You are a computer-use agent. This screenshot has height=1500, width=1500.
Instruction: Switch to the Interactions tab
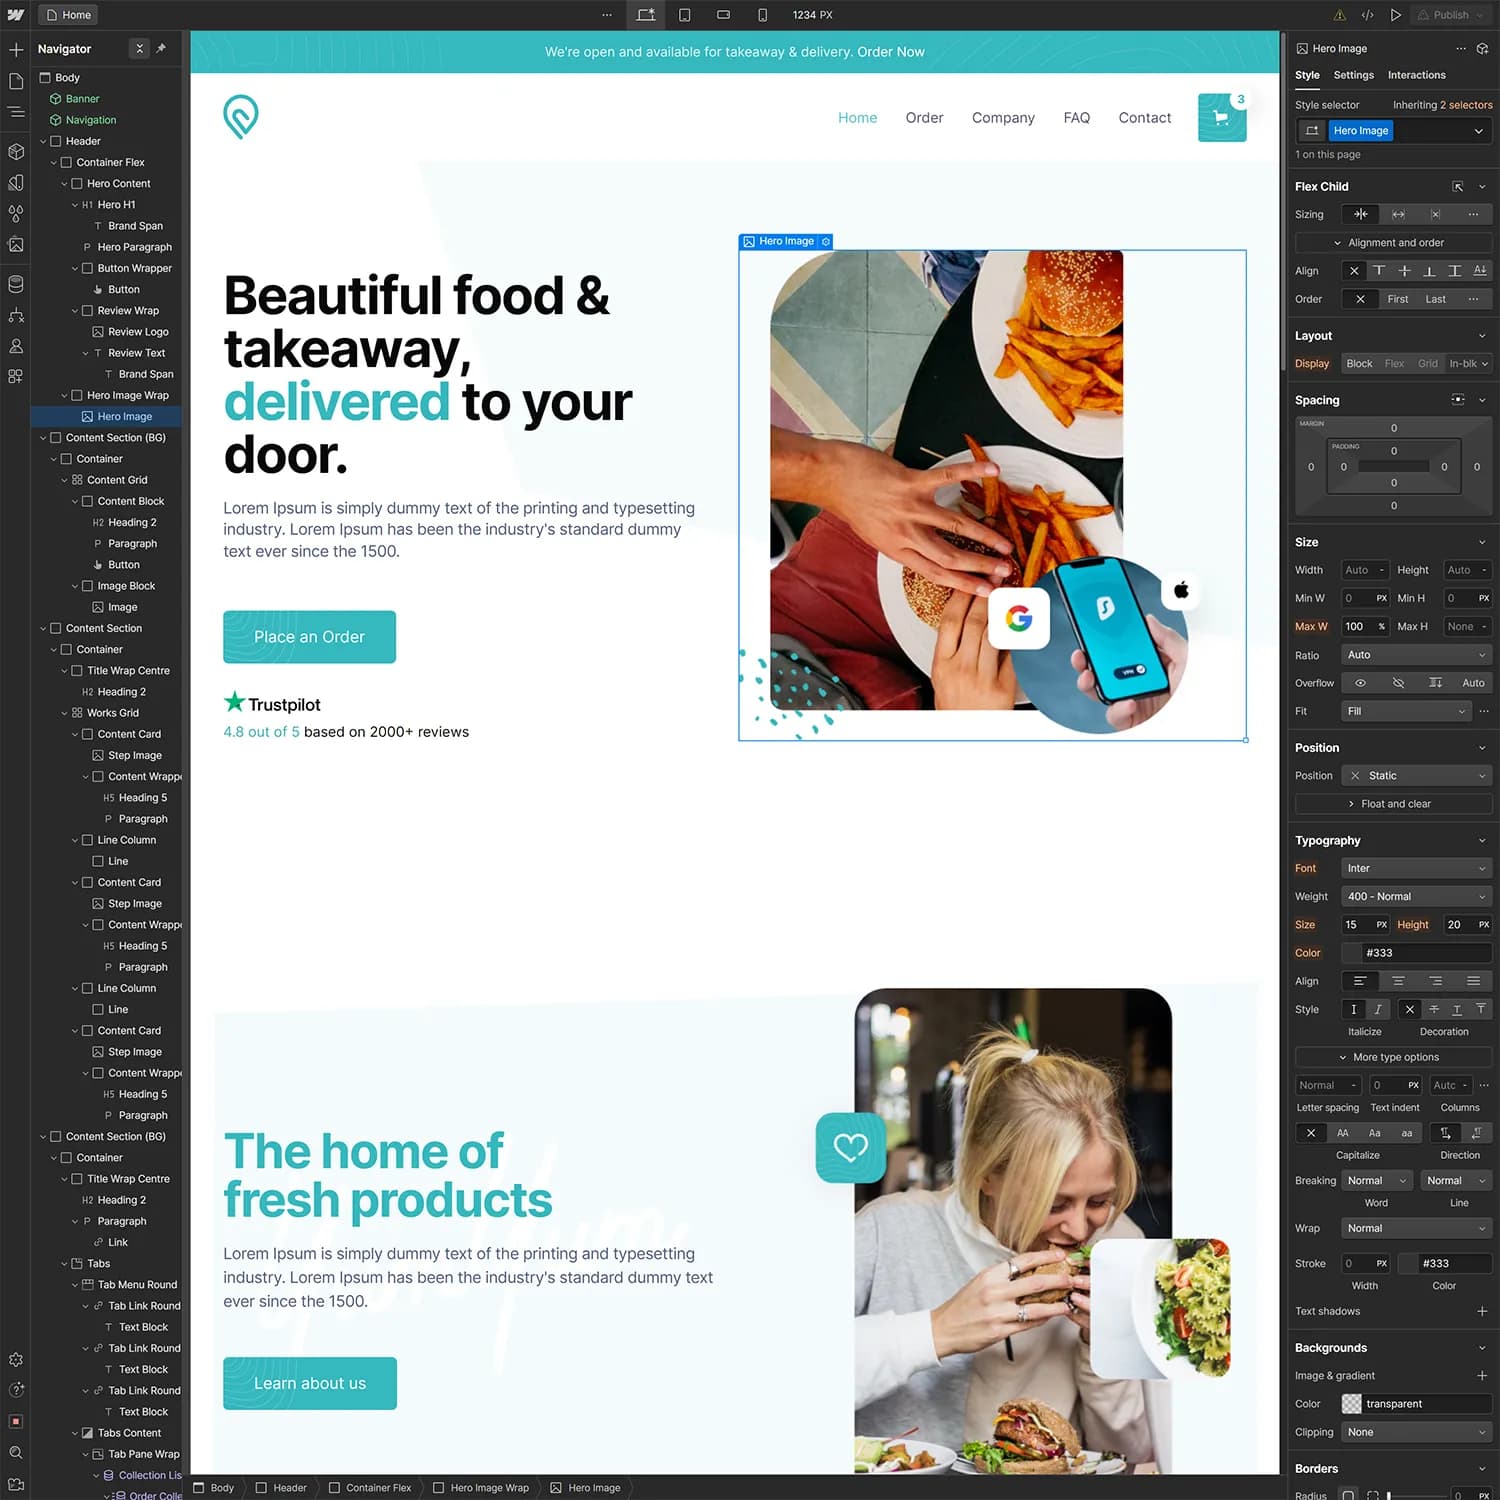pyautogui.click(x=1416, y=75)
